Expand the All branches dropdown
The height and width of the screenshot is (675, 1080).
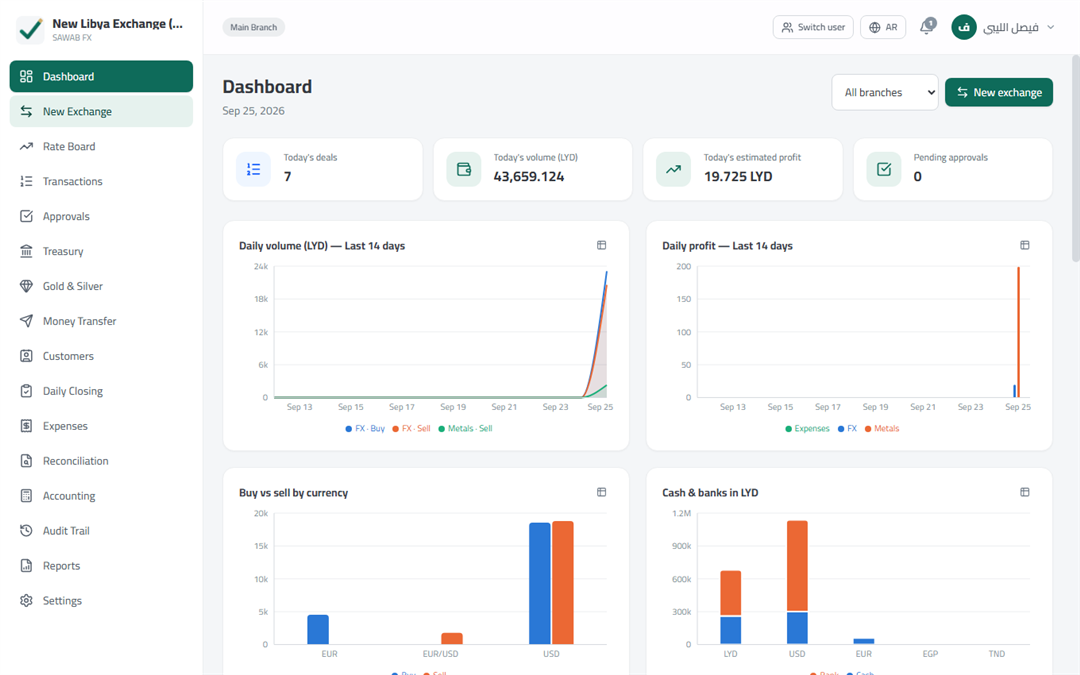[884, 92]
